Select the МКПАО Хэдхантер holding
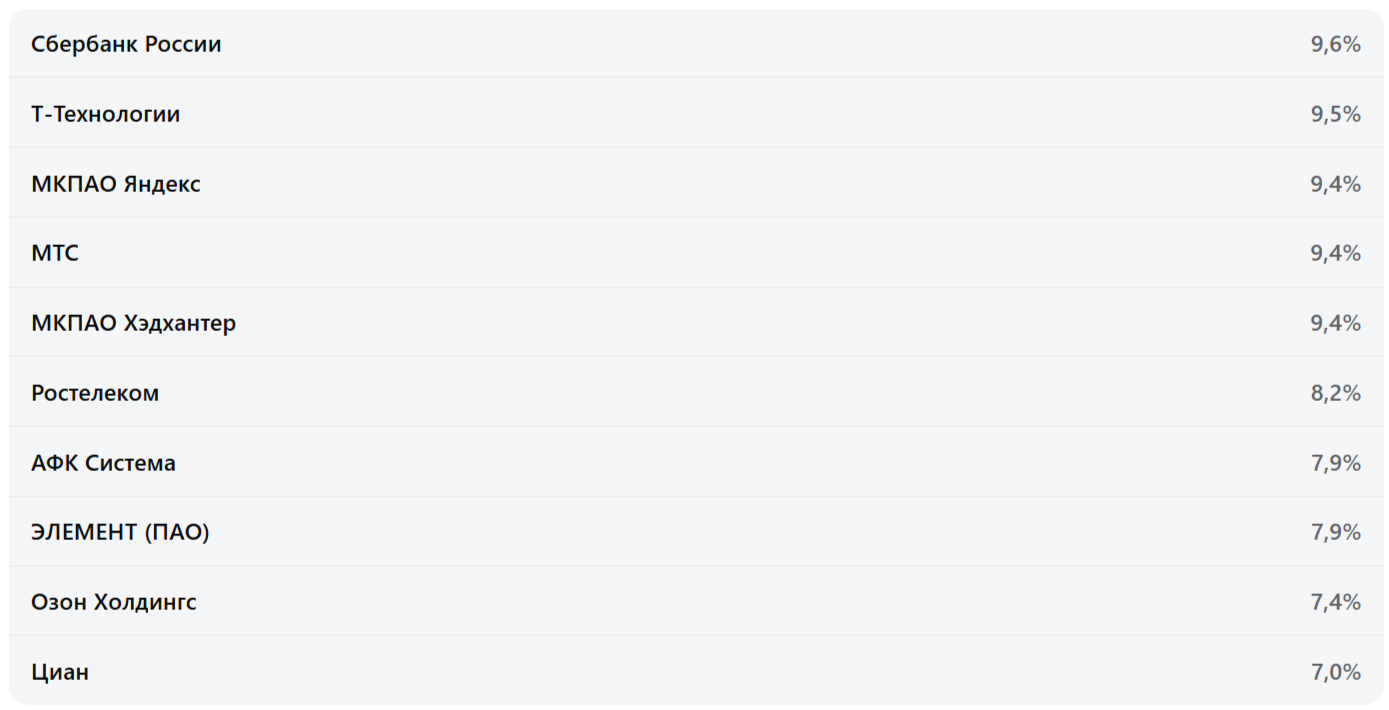Screen dimensions: 1389x710 point(133,323)
